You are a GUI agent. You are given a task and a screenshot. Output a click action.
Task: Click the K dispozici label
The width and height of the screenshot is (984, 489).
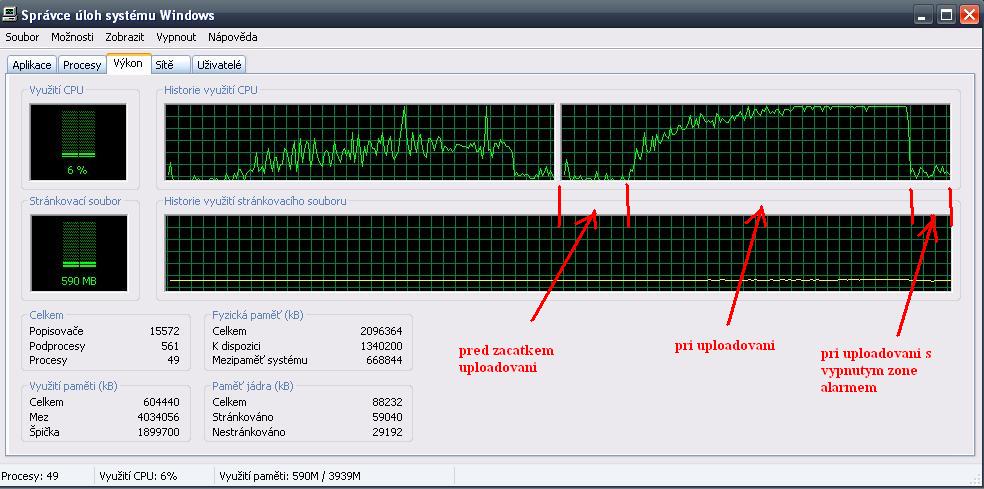pos(237,346)
